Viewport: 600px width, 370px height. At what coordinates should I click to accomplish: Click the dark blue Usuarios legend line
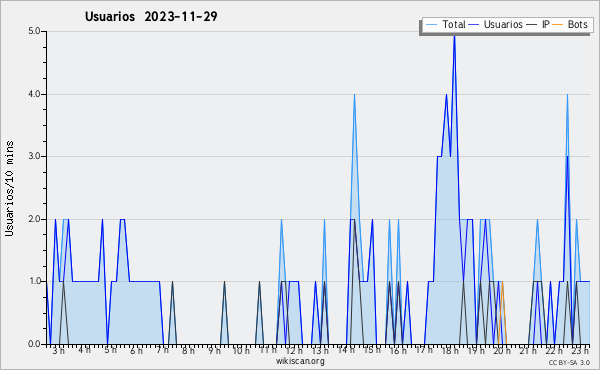tap(474, 25)
